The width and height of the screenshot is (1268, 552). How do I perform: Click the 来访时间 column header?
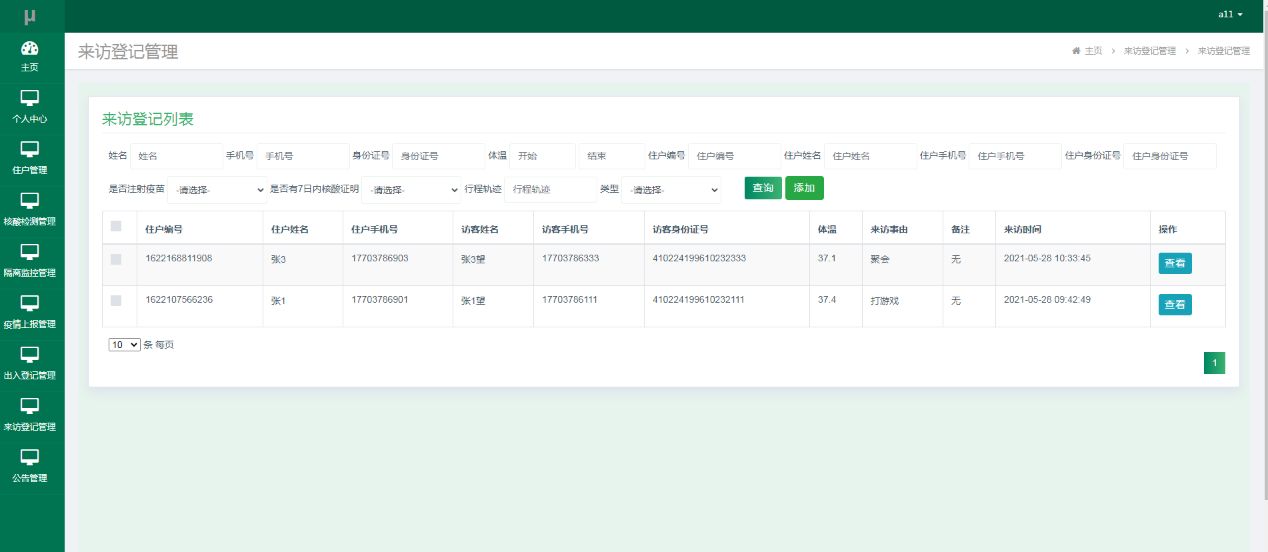1022,229
